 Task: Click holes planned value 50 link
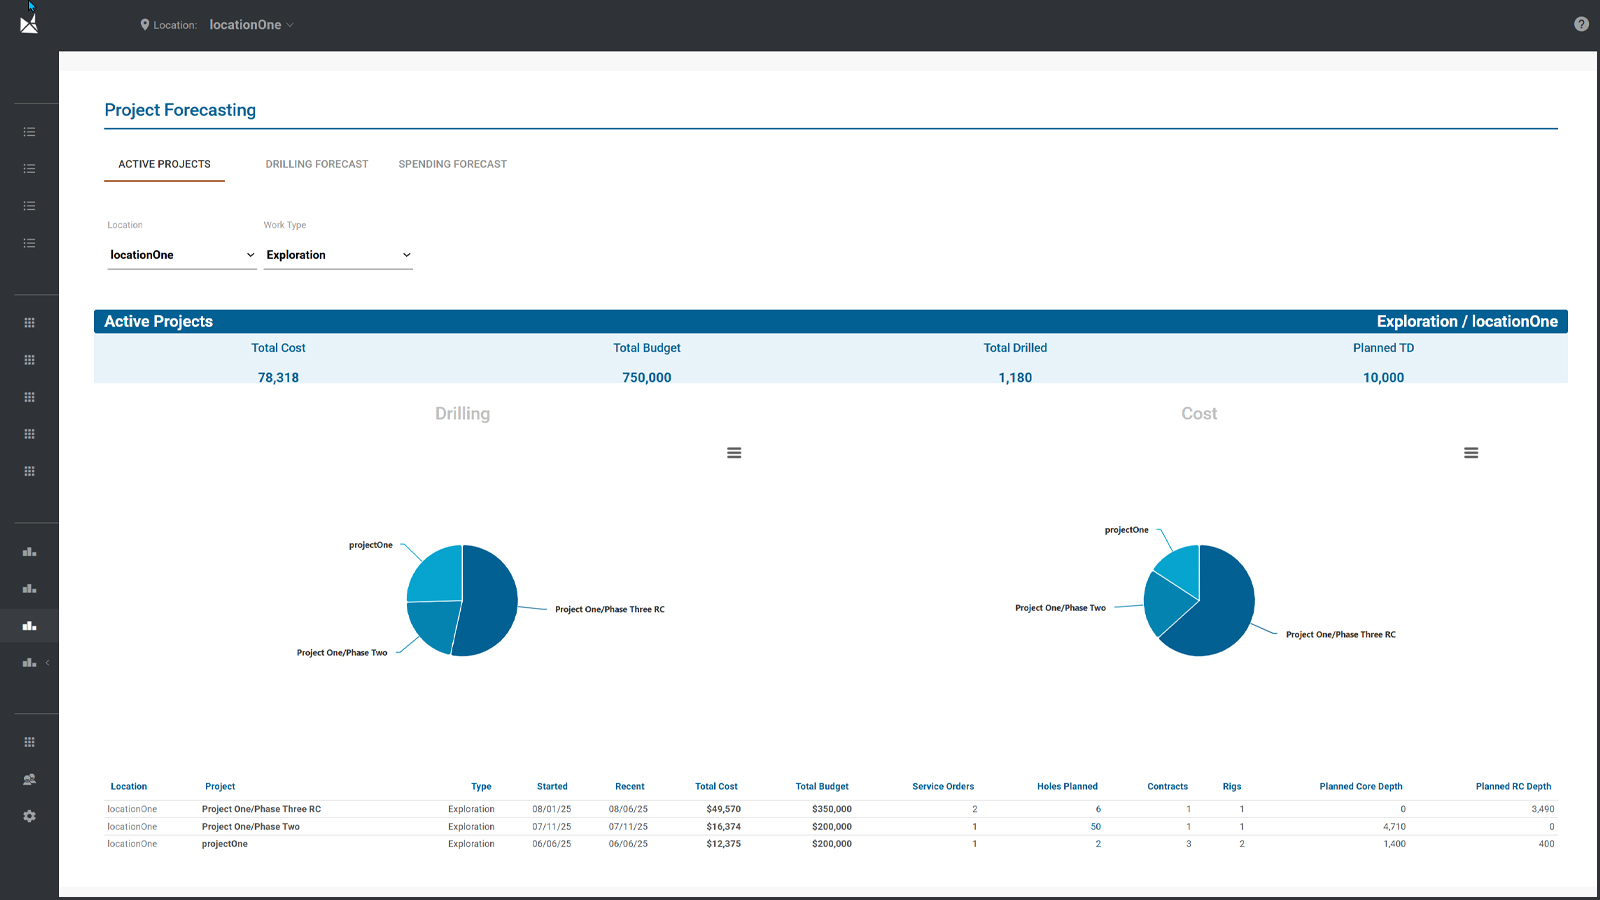click(1095, 827)
